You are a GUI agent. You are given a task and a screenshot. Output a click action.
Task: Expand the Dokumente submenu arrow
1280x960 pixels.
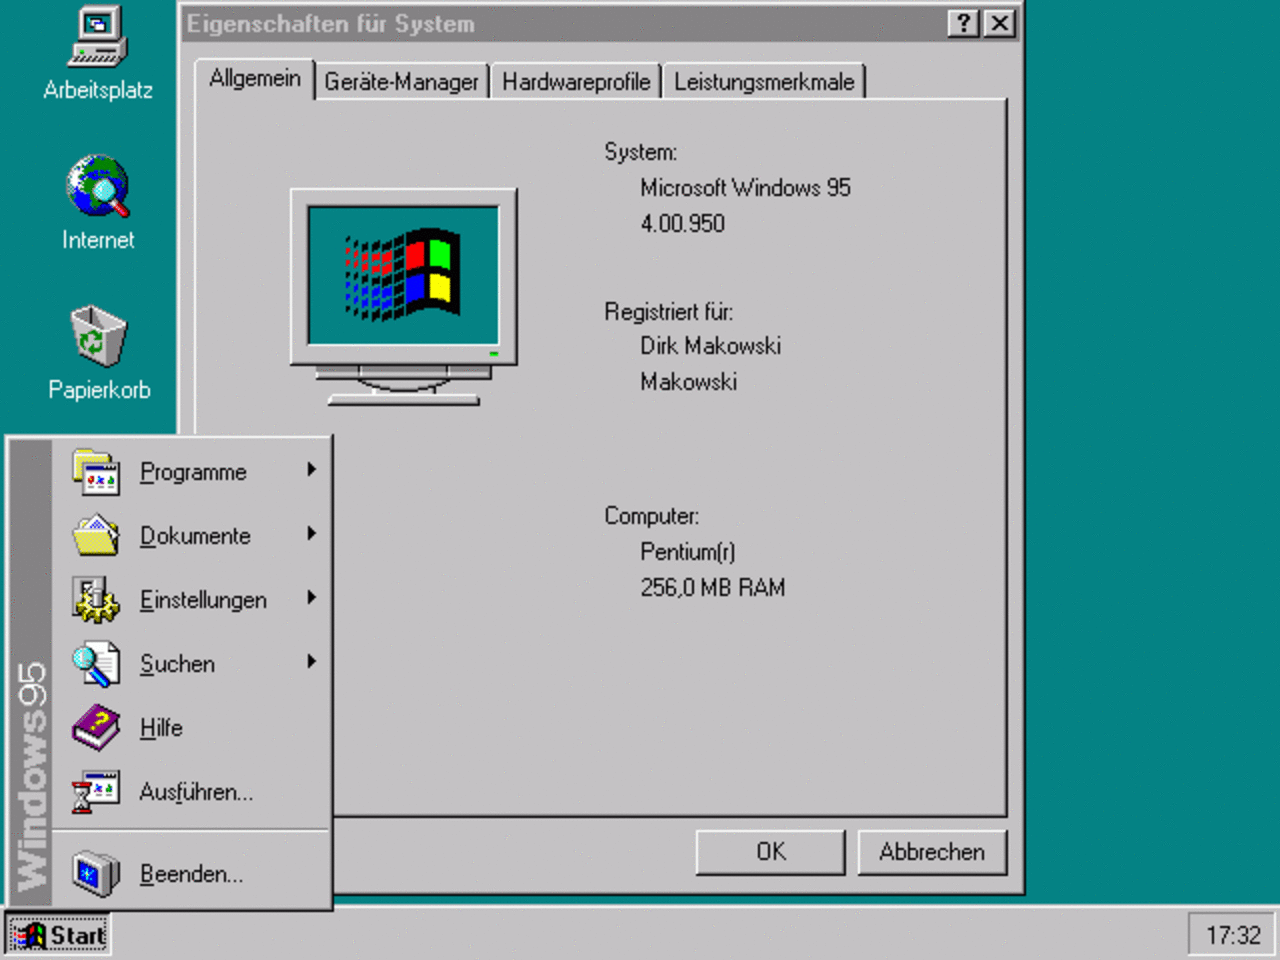pyautogui.click(x=312, y=533)
